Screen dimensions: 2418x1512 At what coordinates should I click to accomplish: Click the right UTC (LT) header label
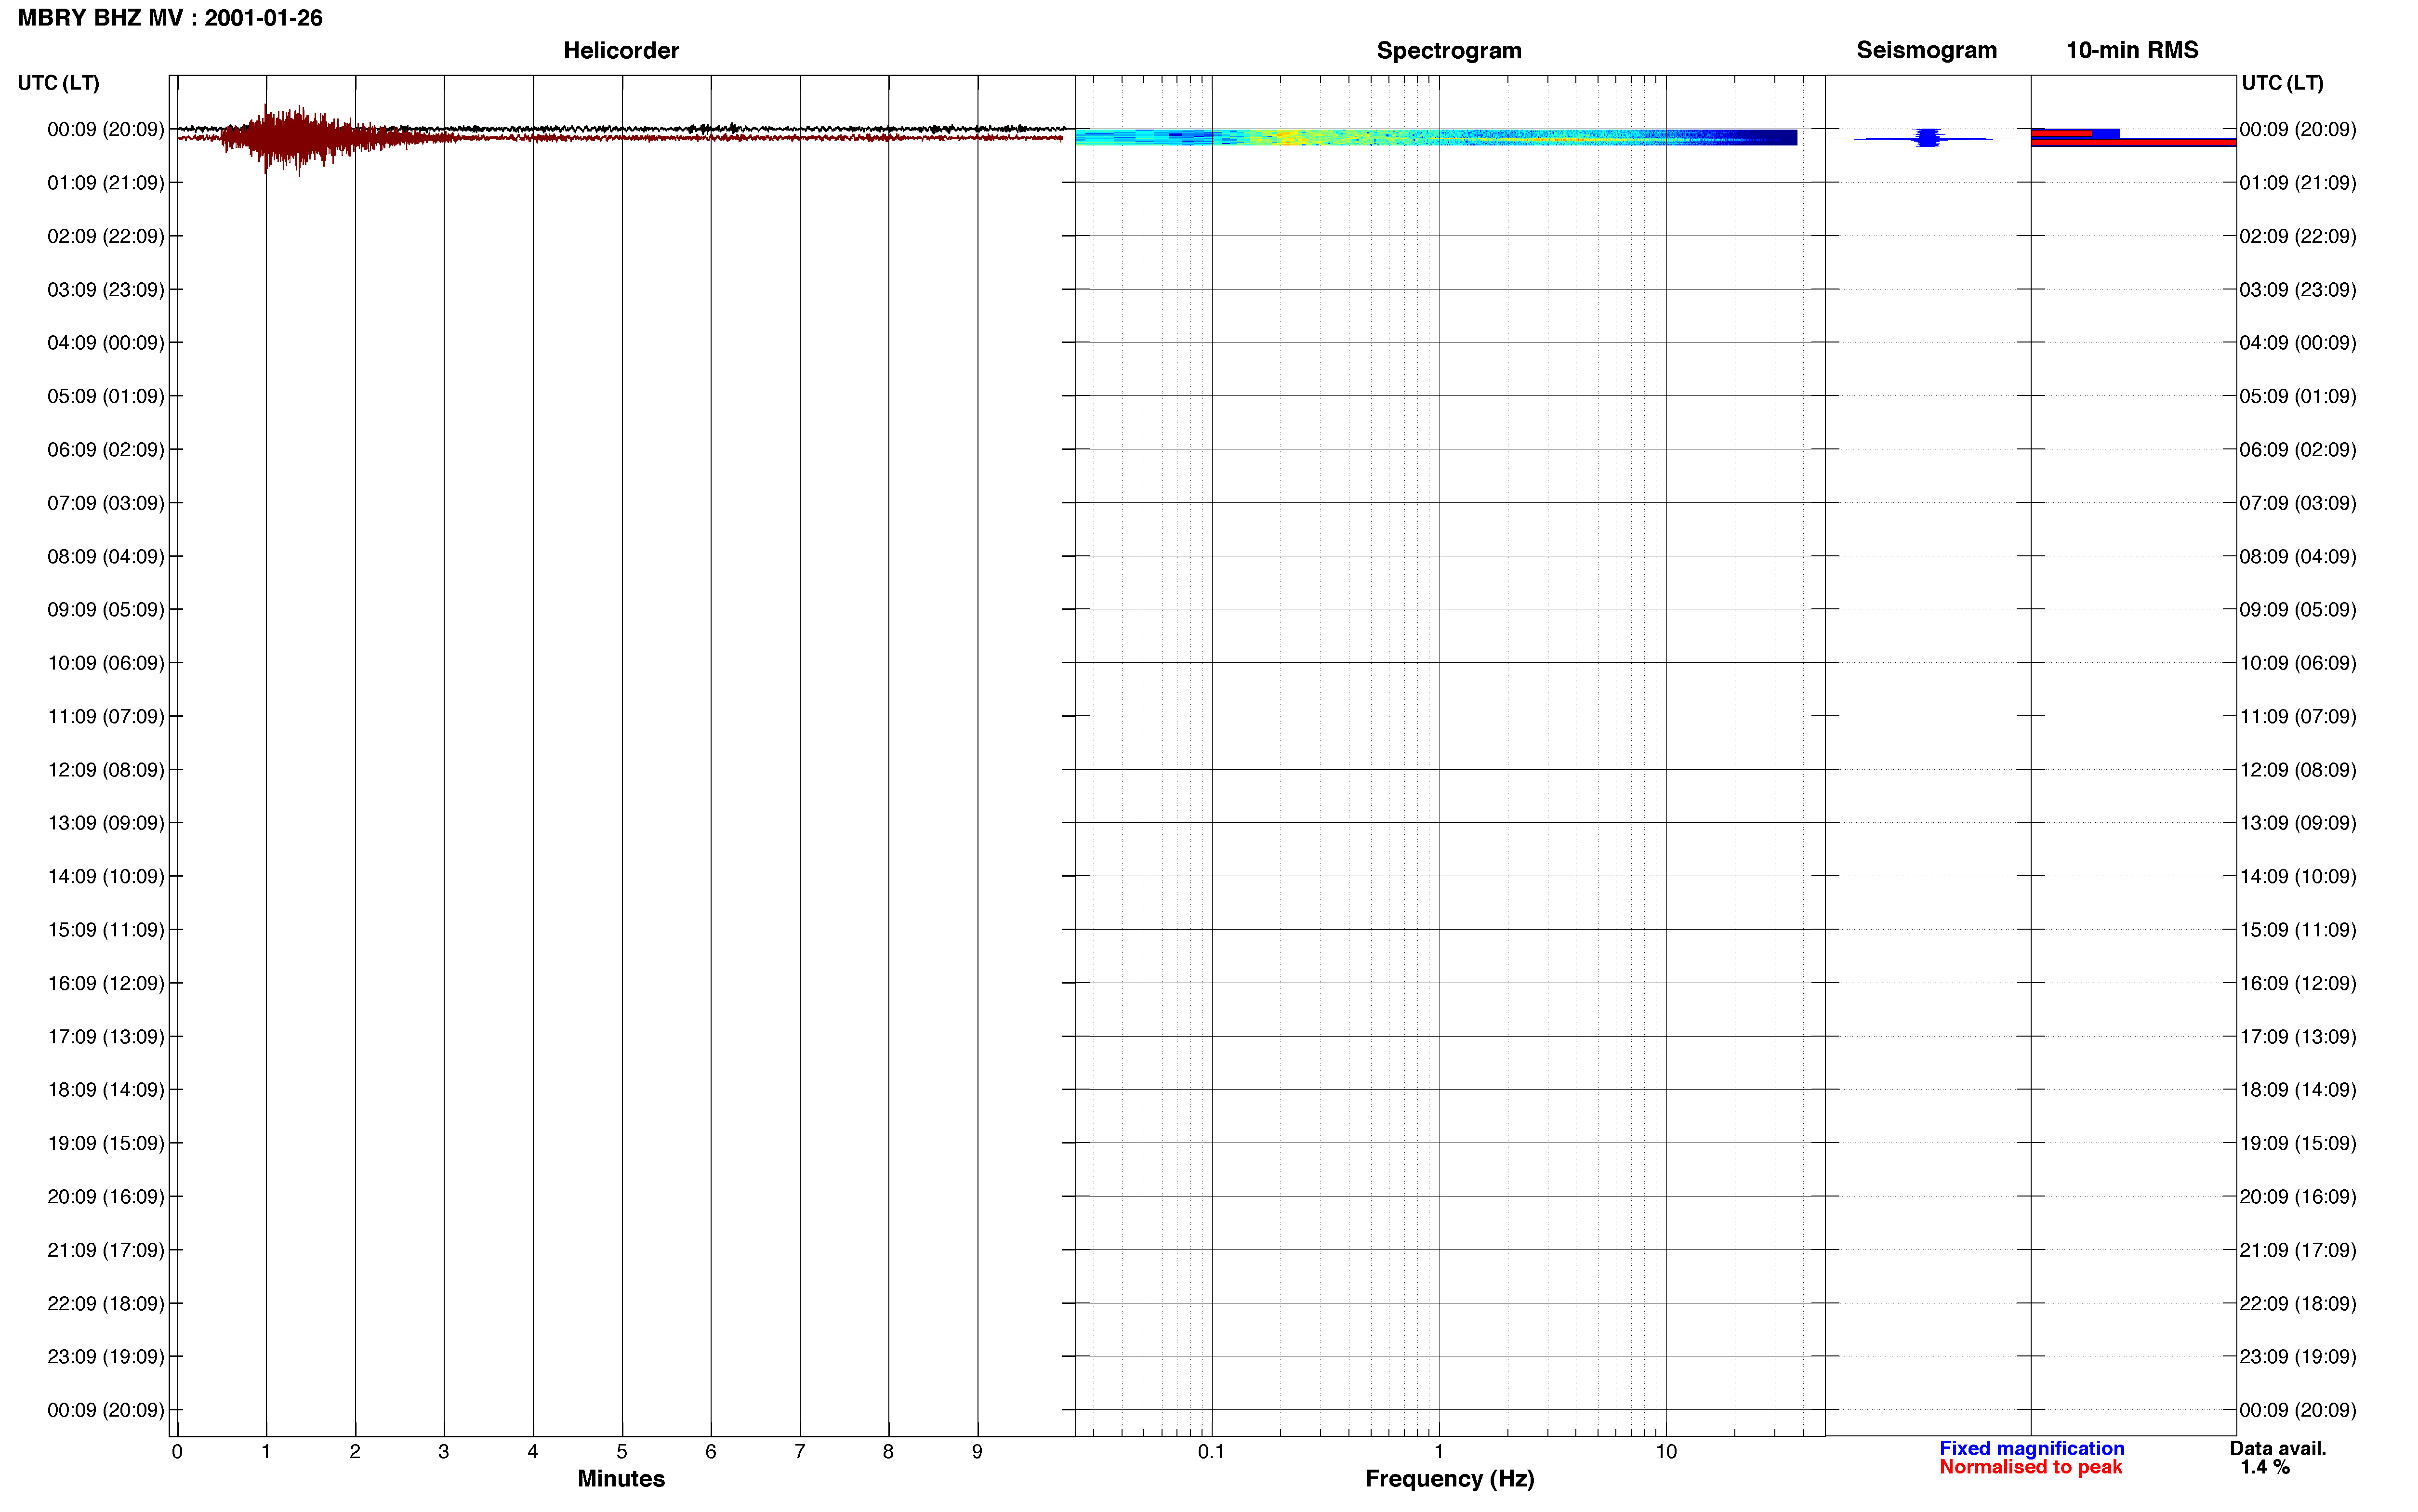coord(2282,83)
